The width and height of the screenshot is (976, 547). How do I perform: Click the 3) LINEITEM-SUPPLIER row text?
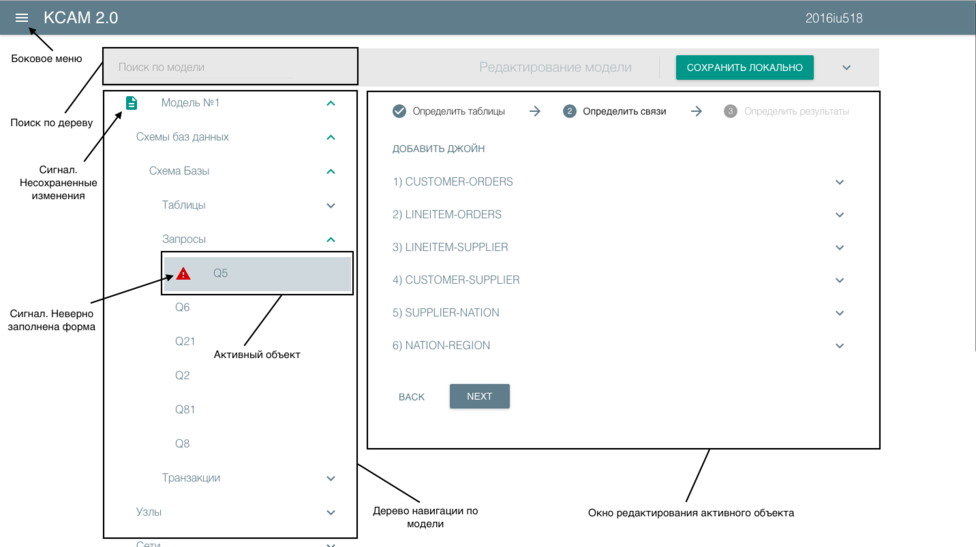click(x=450, y=247)
